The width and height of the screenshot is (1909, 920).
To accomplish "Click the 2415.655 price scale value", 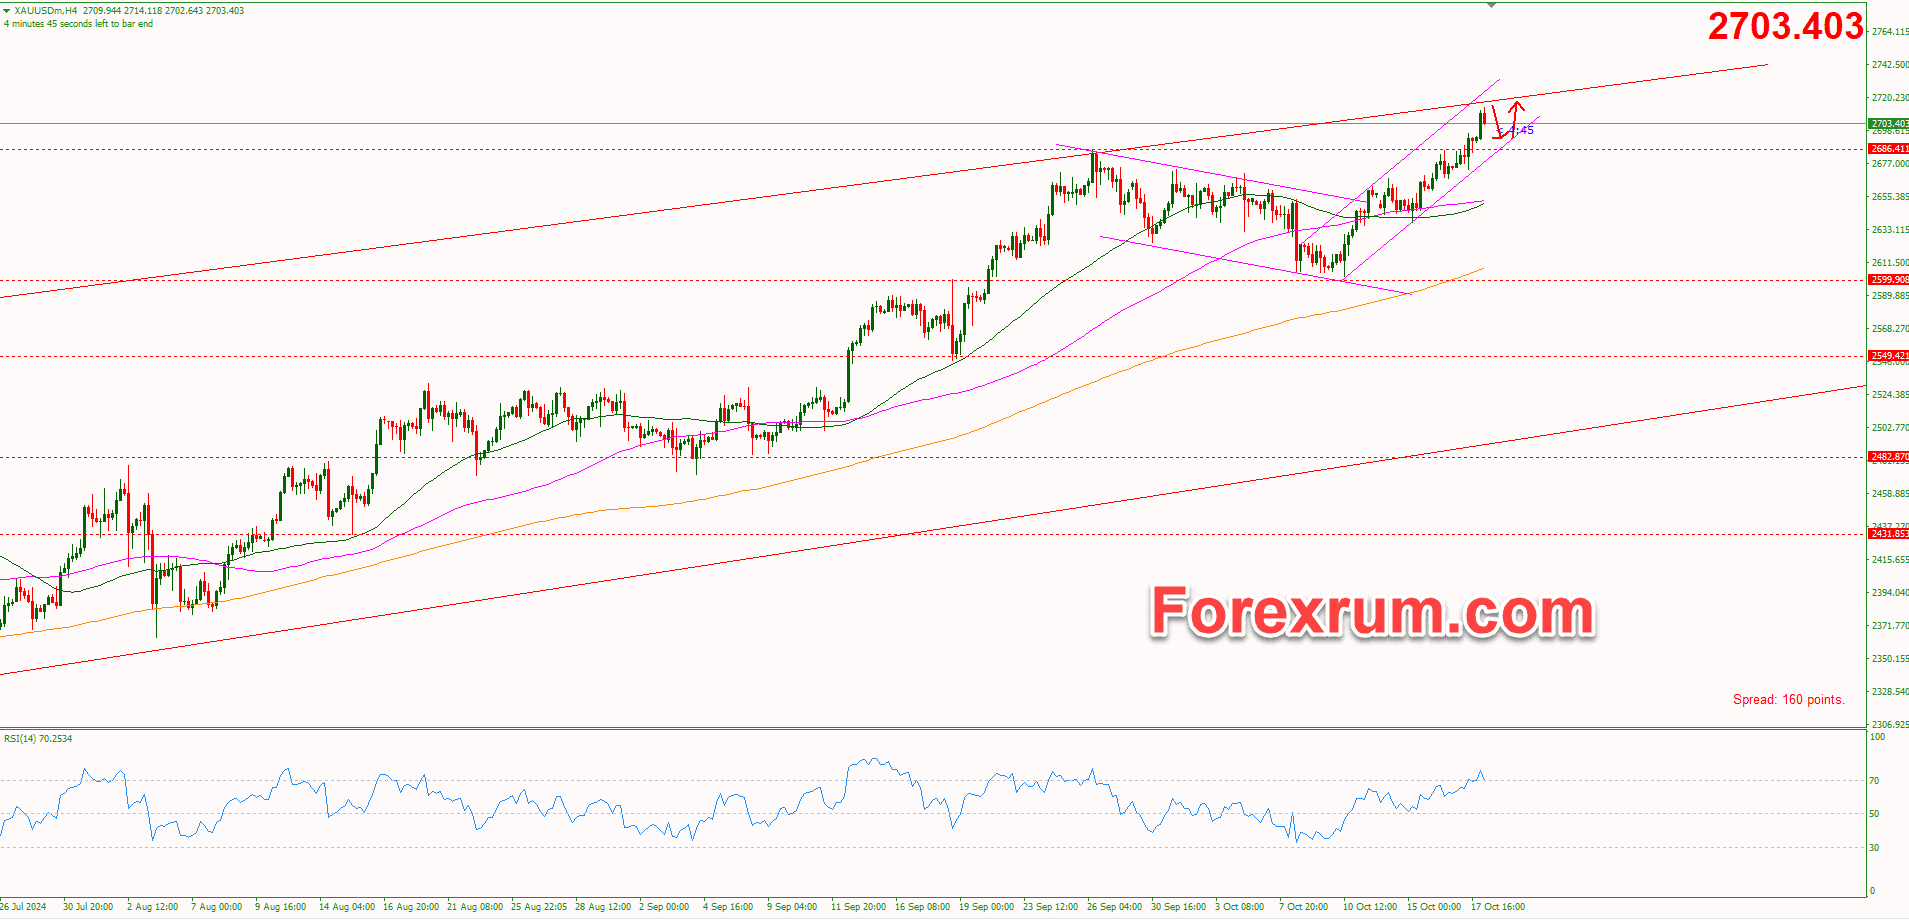I will 1890,560.
